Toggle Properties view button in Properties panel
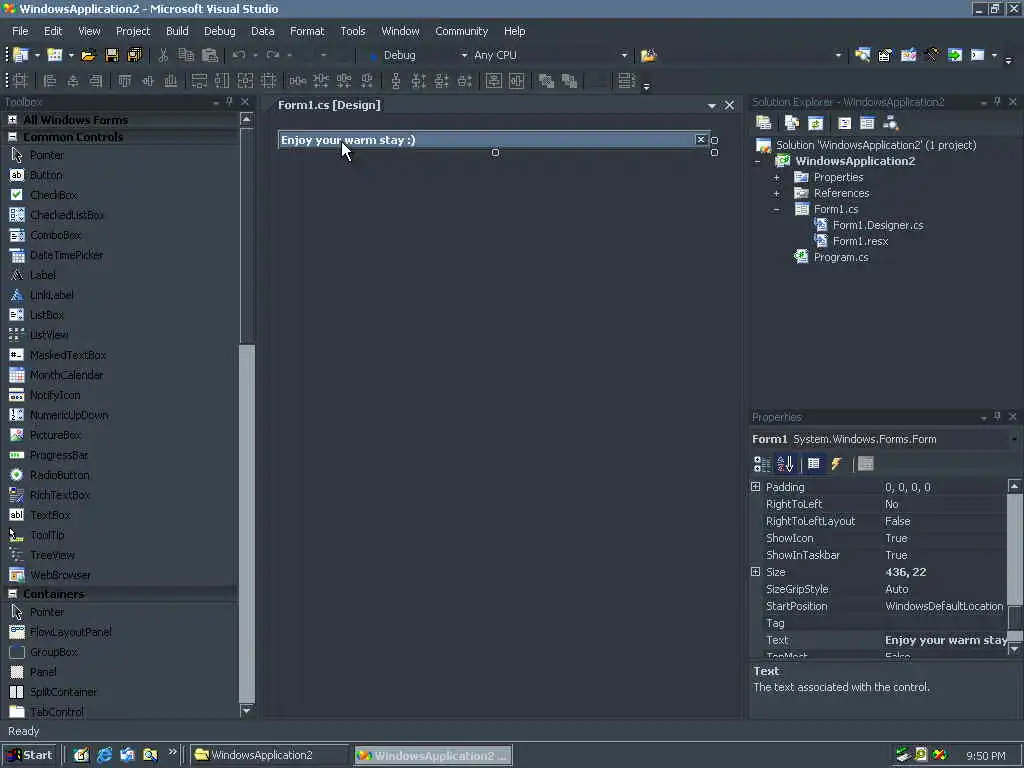This screenshot has width=1024, height=768. click(x=814, y=464)
